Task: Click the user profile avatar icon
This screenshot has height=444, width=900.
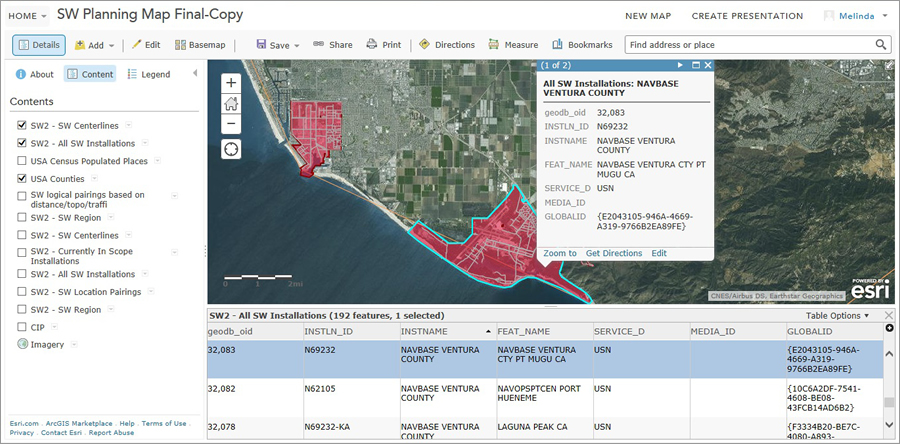Action: (x=829, y=16)
